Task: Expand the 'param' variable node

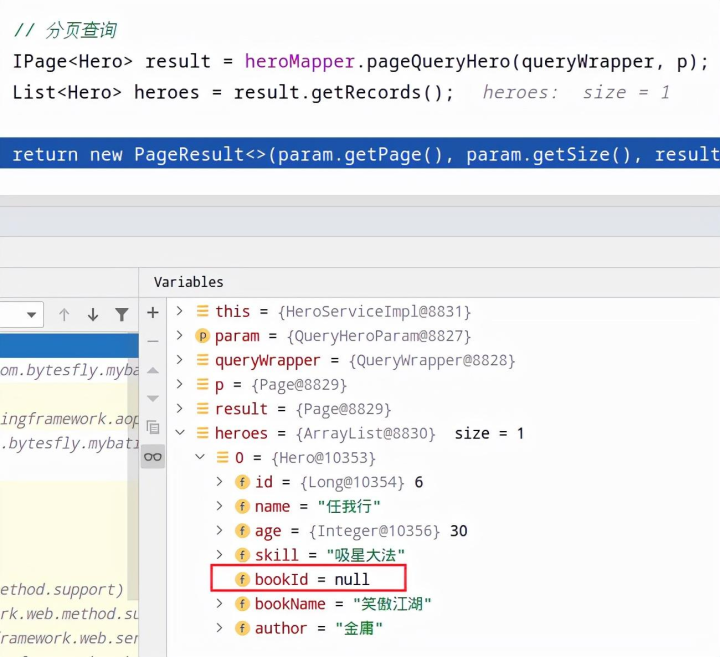Action: [180, 336]
